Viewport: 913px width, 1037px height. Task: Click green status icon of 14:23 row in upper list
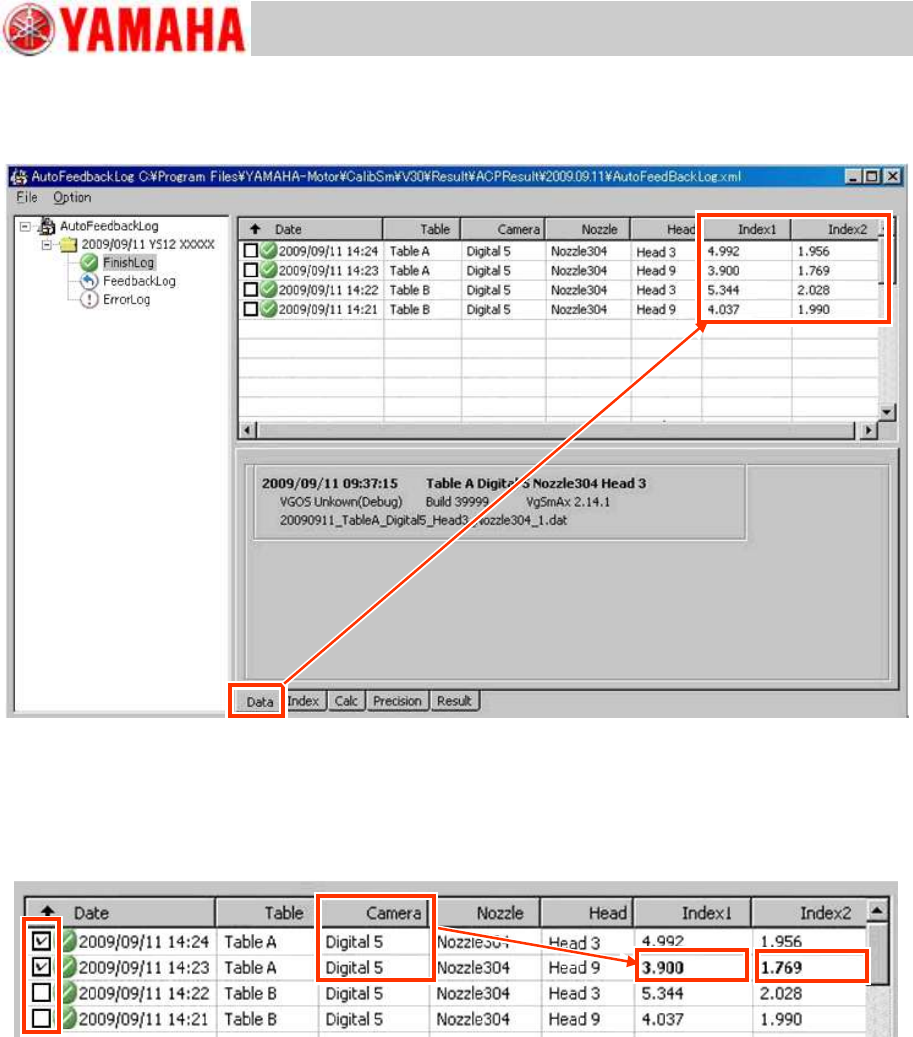coord(268,270)
